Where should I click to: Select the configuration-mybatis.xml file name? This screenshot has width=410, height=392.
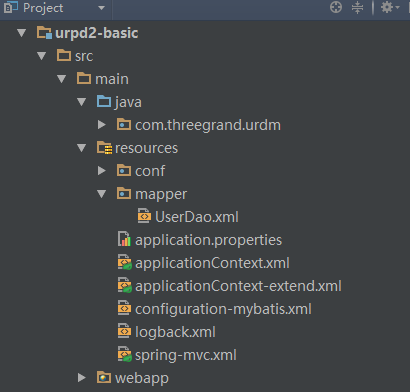click(223, 310)
